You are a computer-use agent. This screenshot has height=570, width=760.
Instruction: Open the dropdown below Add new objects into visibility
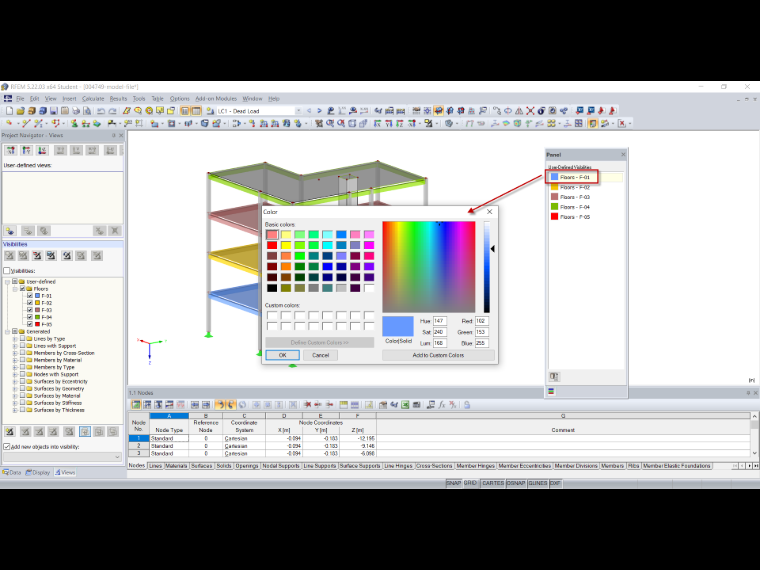[x=117, y=457]
